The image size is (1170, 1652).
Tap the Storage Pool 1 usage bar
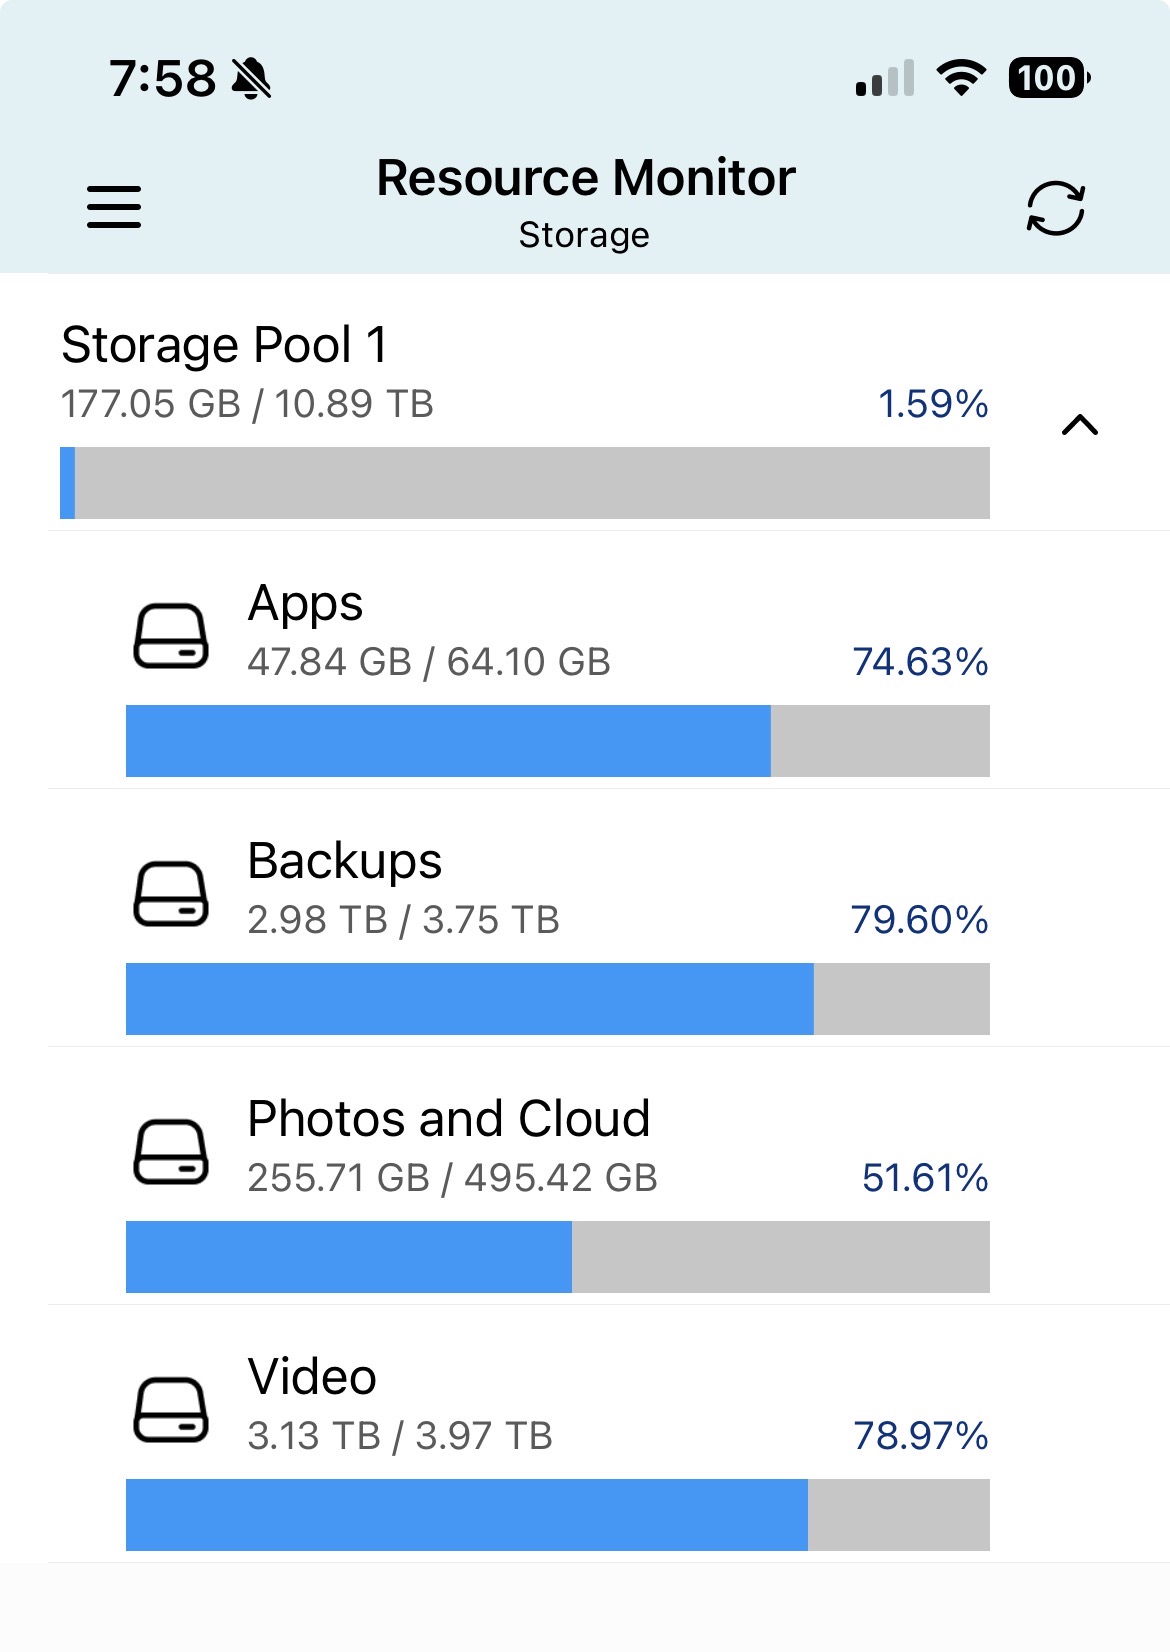click(525, 483)
